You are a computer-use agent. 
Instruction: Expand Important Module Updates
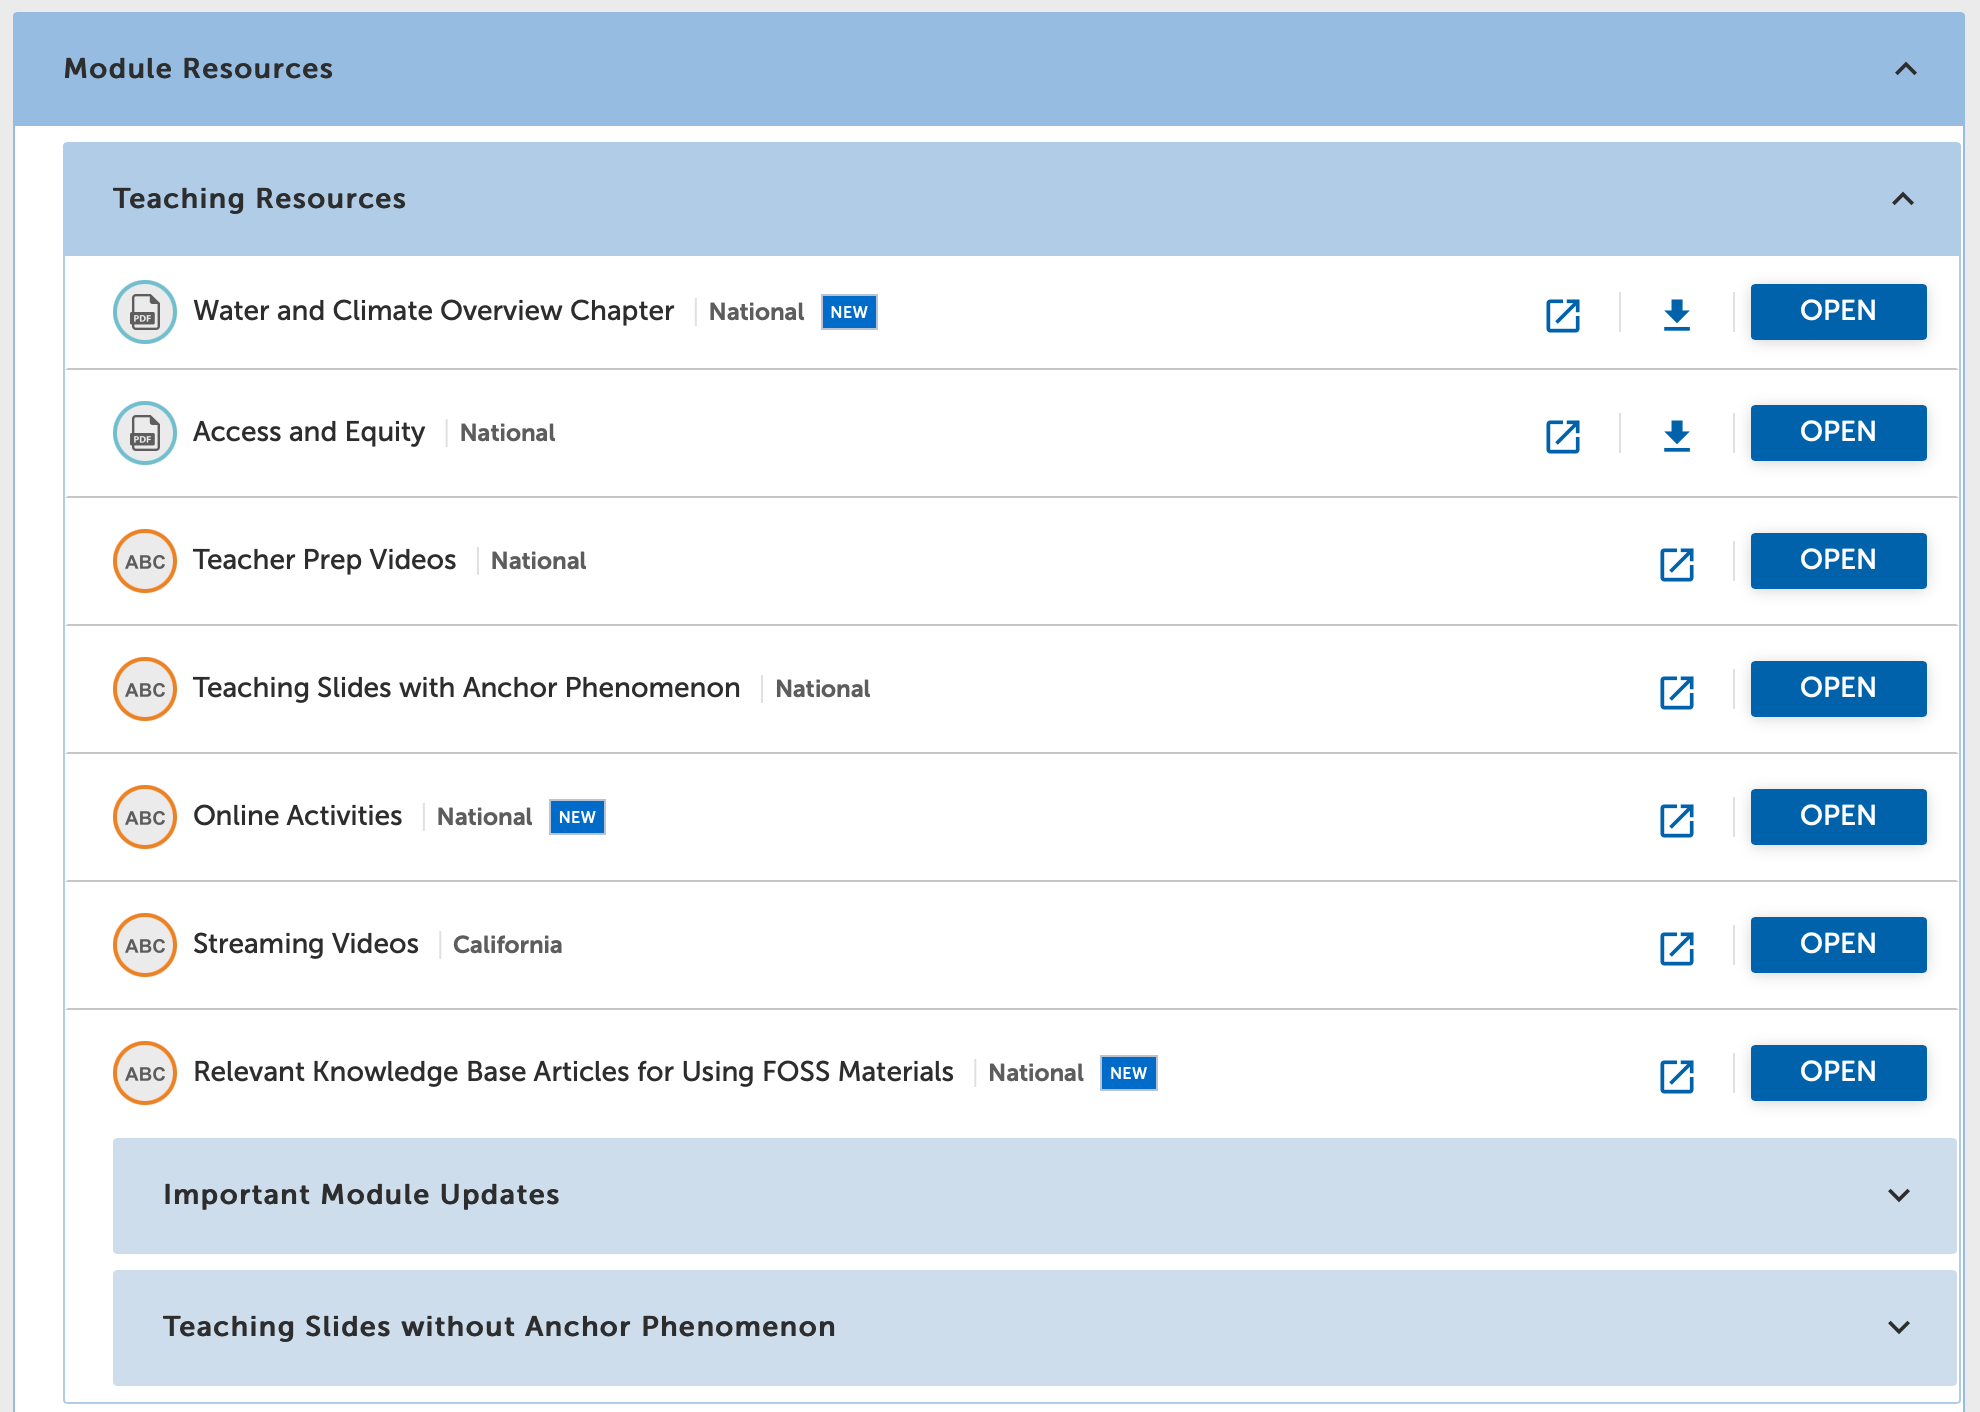[1898, 1195]
